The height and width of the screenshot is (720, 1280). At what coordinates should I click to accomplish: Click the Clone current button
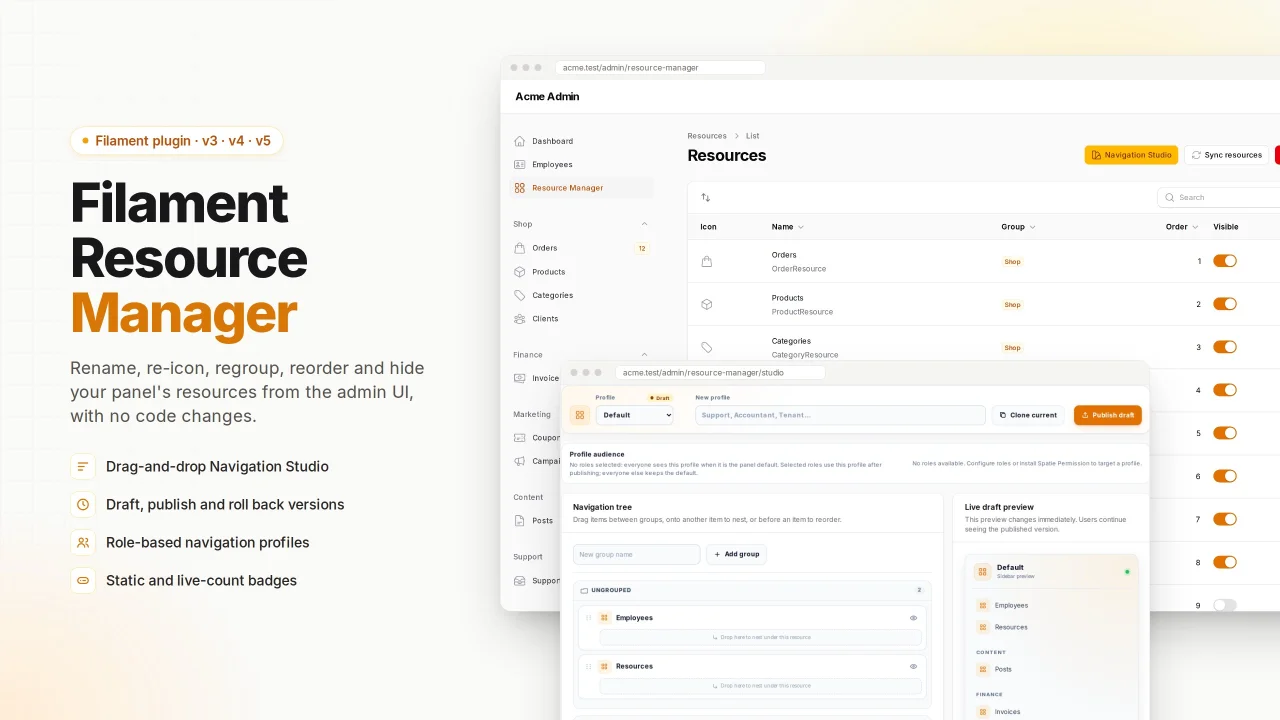(1028, 414)
